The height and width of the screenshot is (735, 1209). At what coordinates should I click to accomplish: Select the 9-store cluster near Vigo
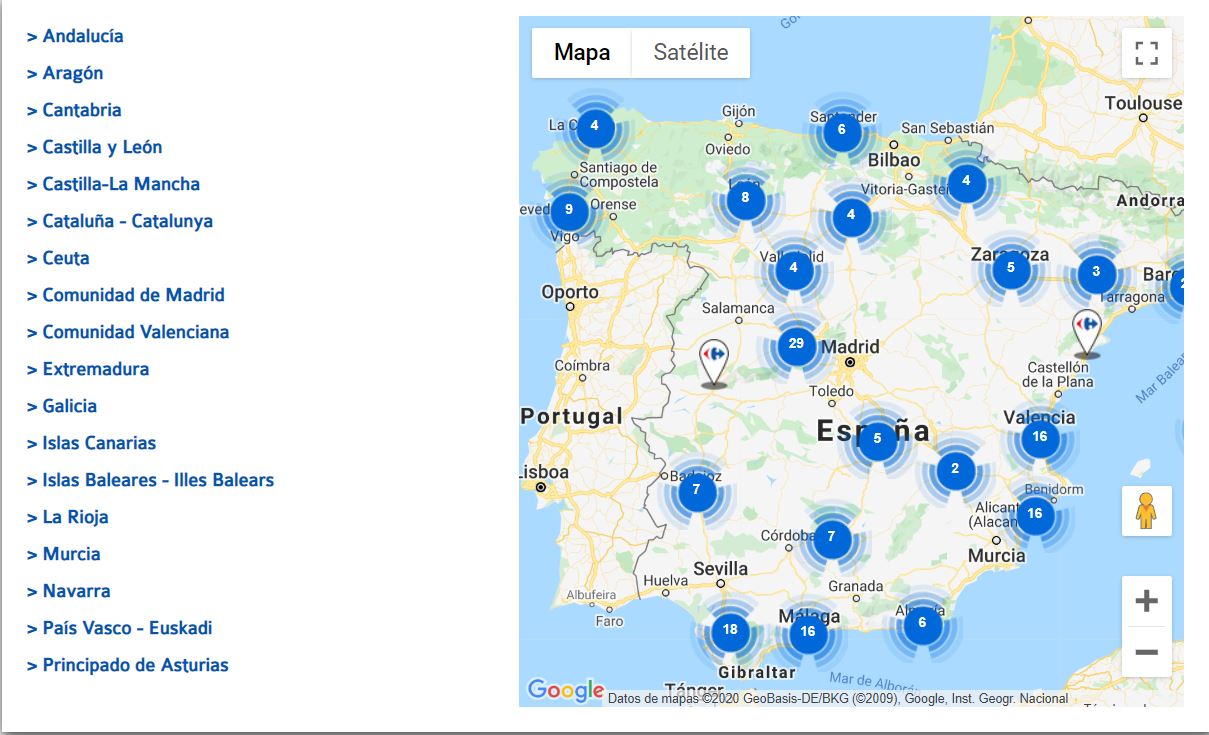pyautogui.click(x=569, y=210)
